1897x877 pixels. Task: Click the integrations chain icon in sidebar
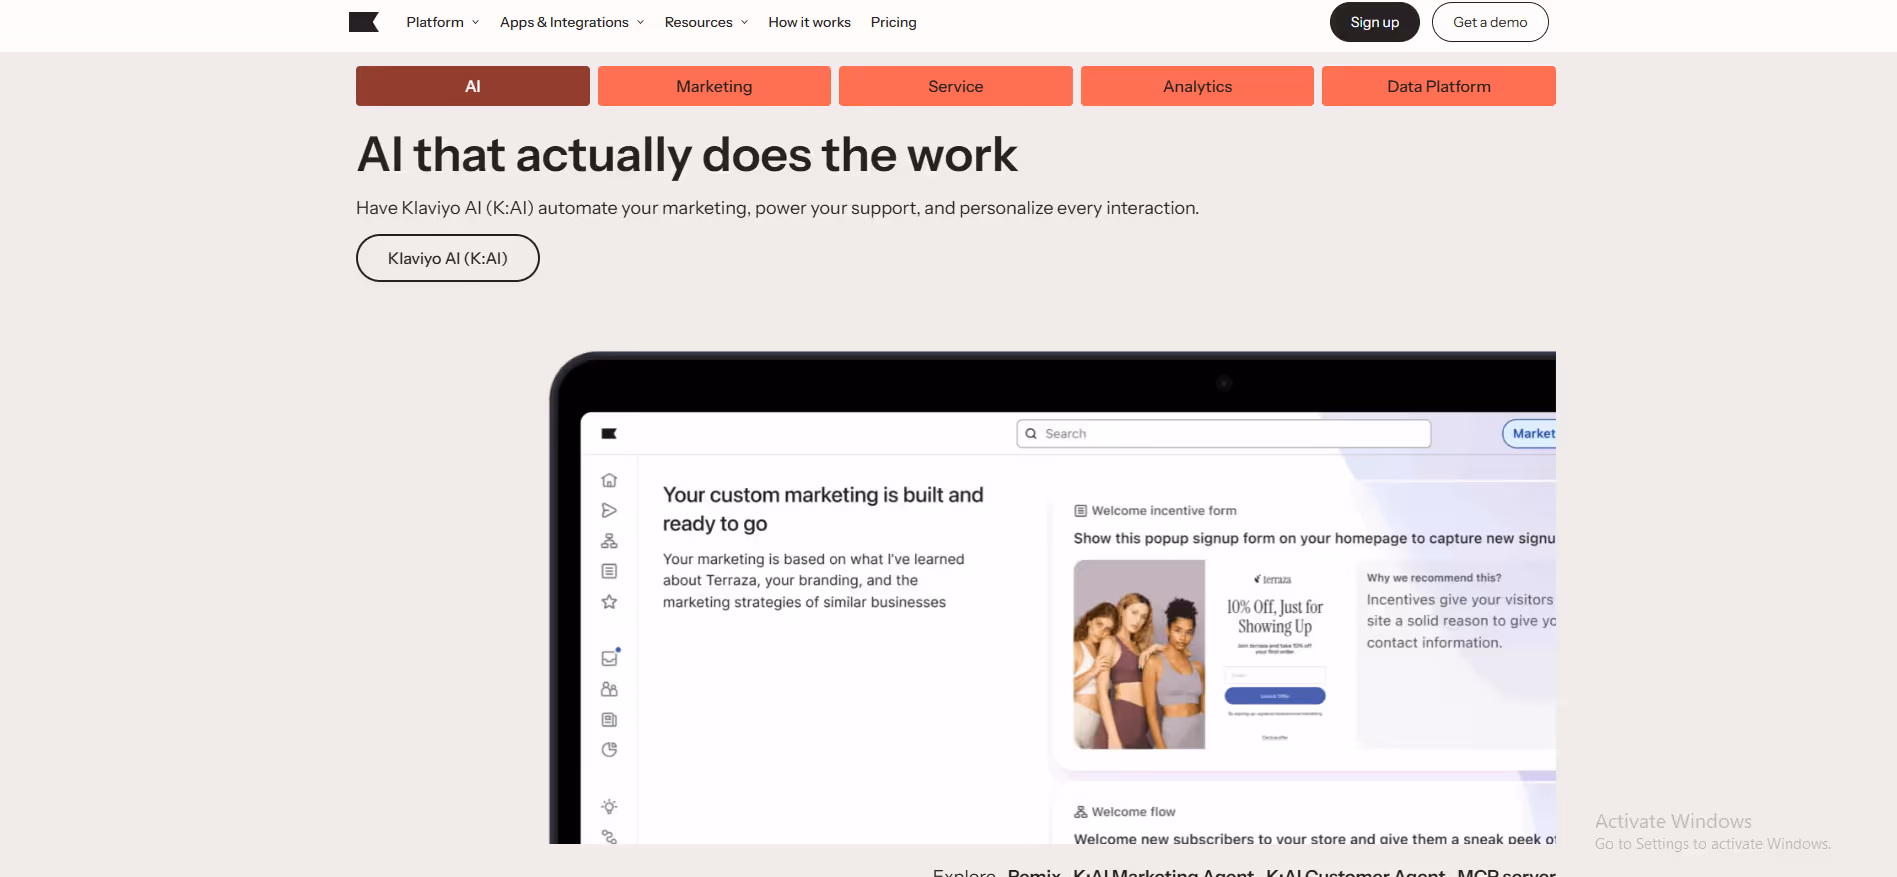(609, 836)
